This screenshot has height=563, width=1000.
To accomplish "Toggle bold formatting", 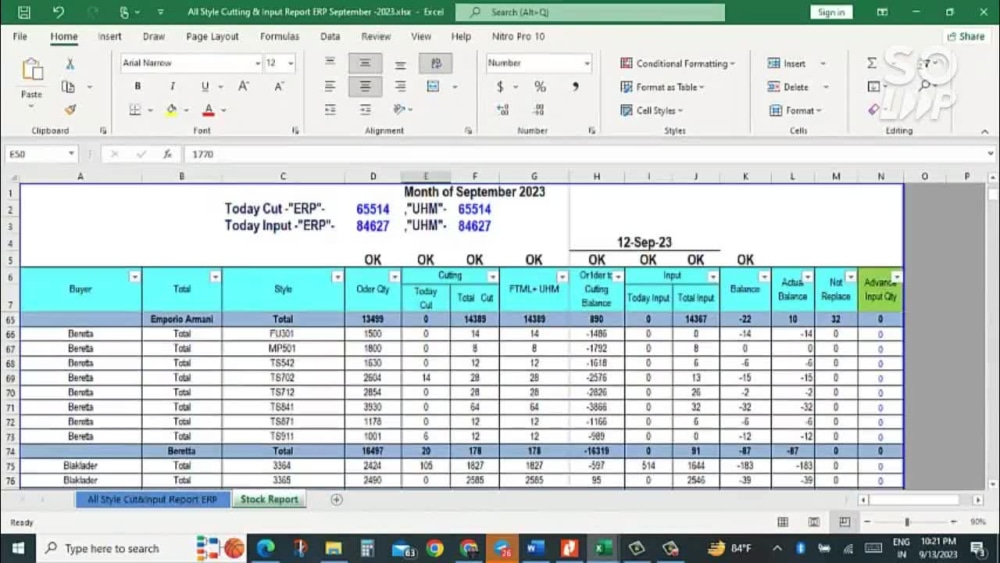I will point(137,86).
